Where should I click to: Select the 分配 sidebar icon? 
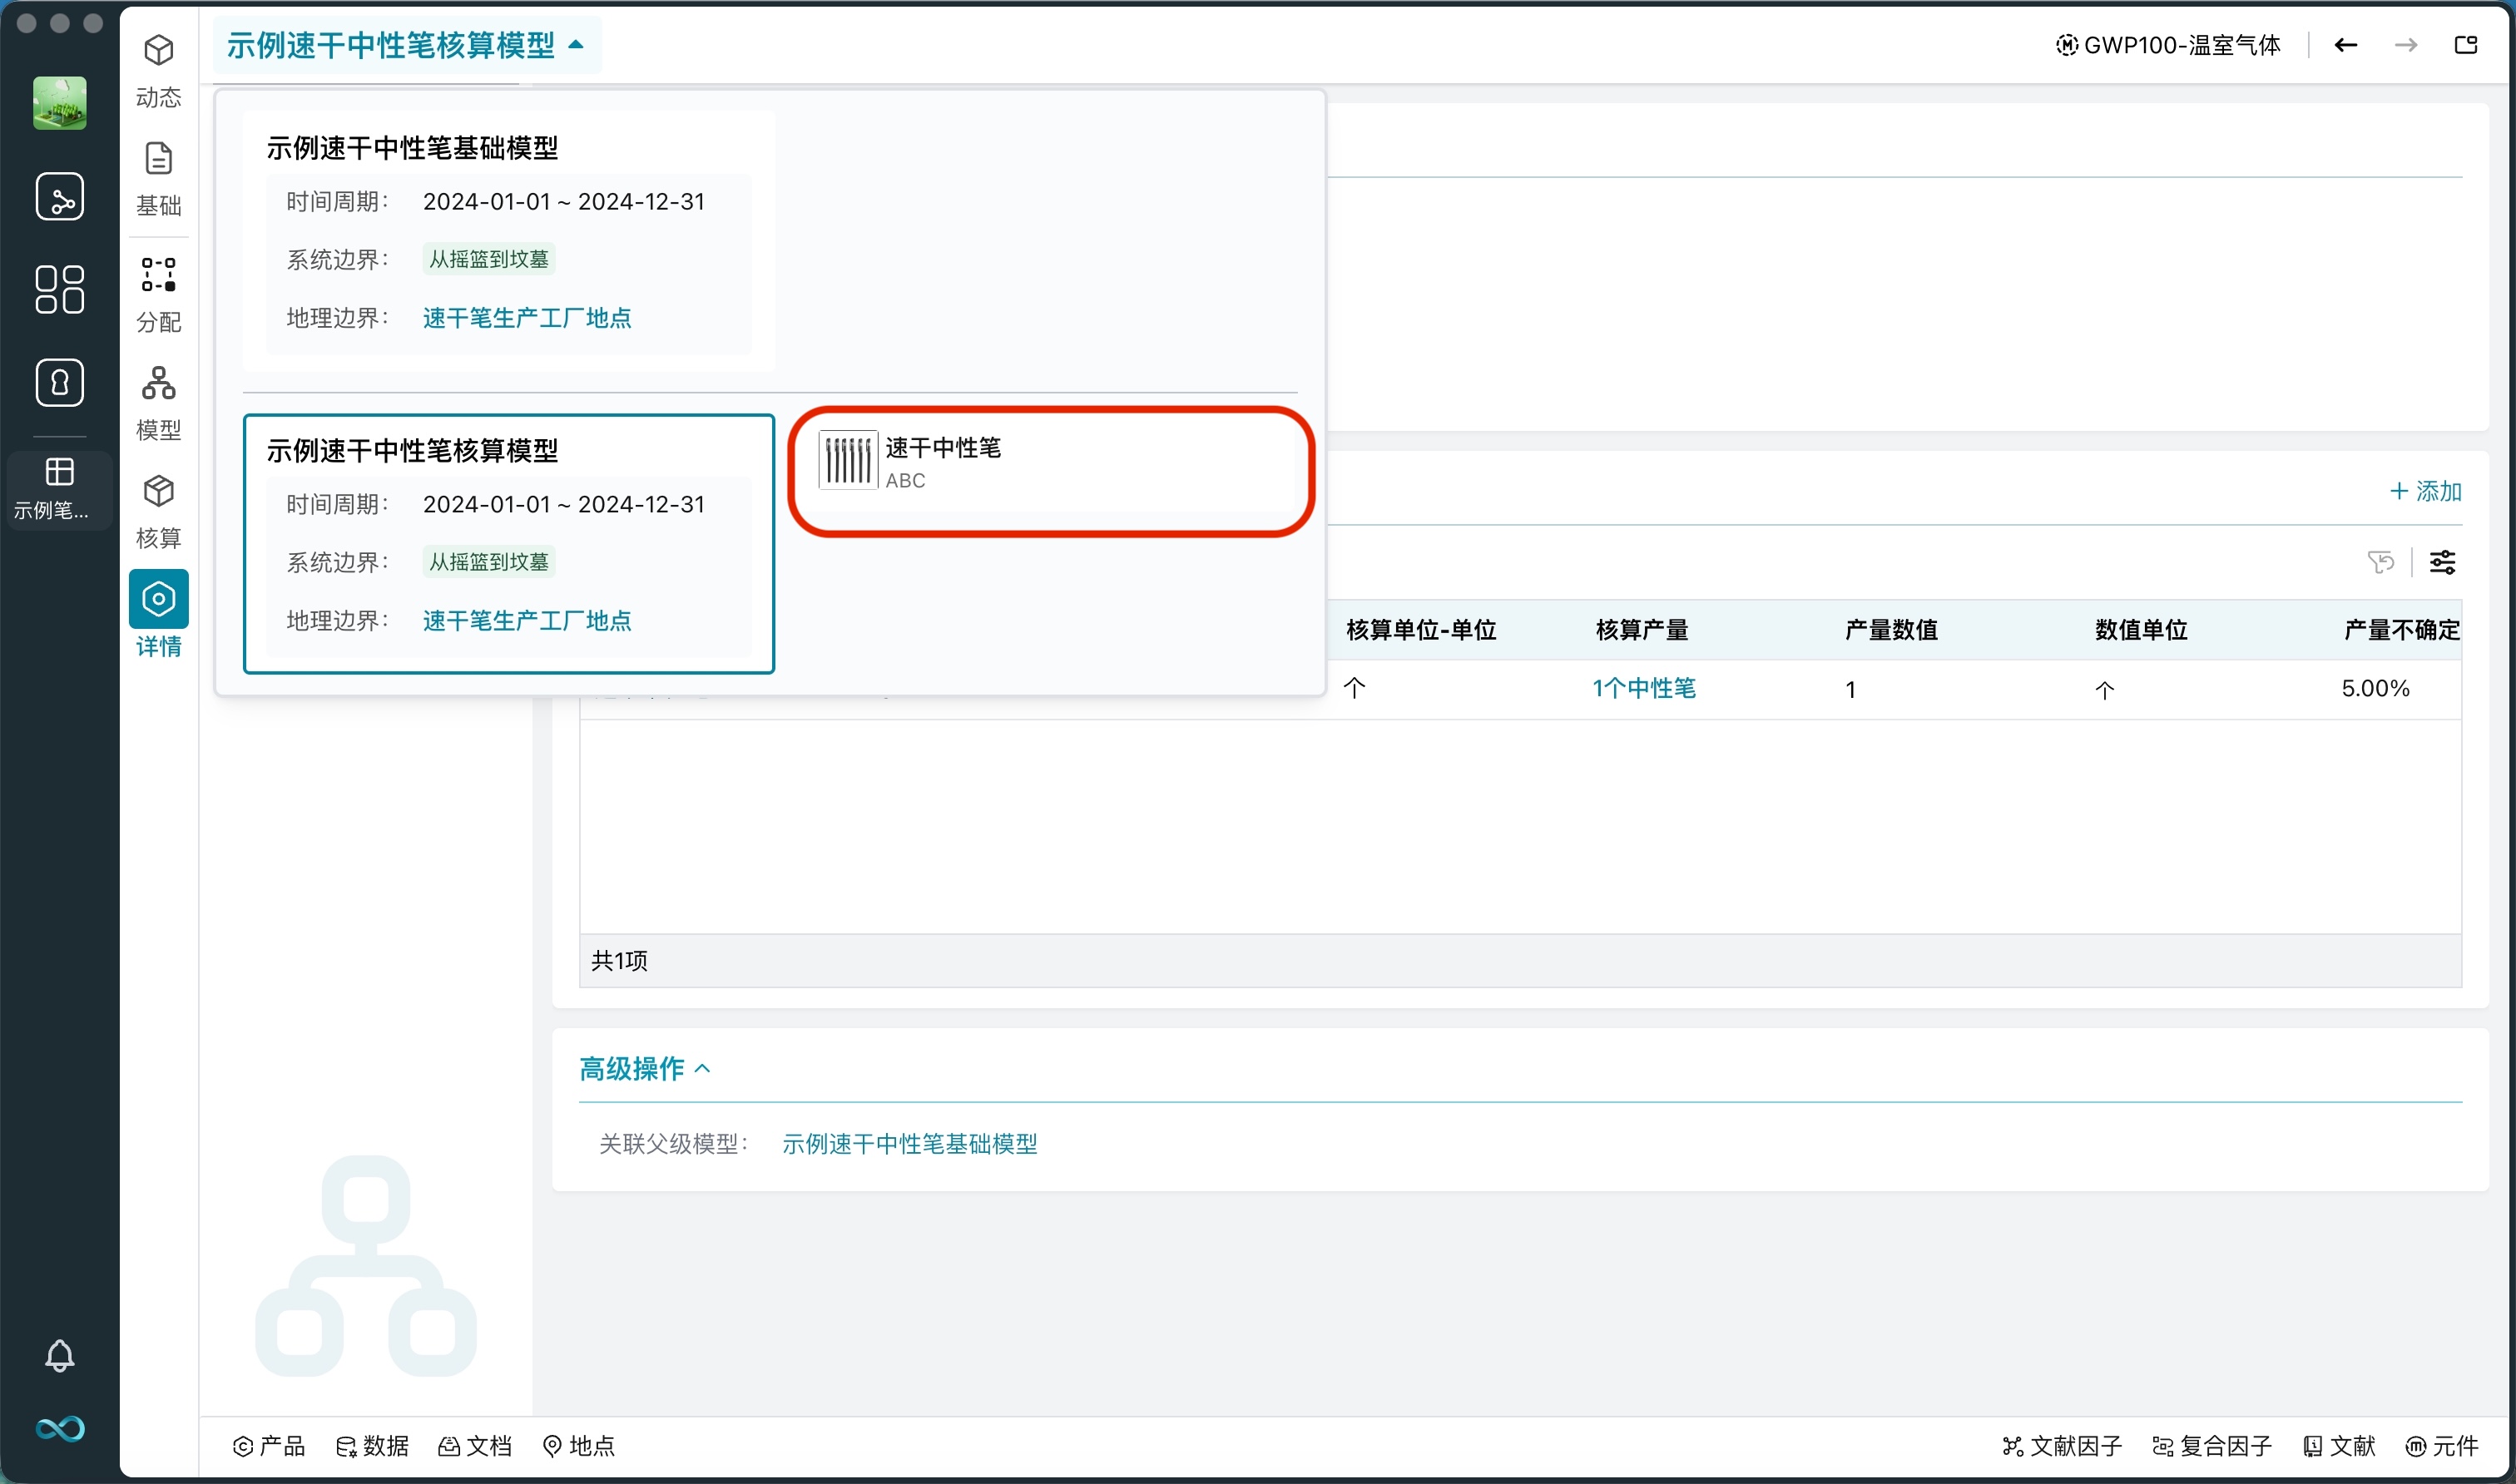(x=158, y=295)
